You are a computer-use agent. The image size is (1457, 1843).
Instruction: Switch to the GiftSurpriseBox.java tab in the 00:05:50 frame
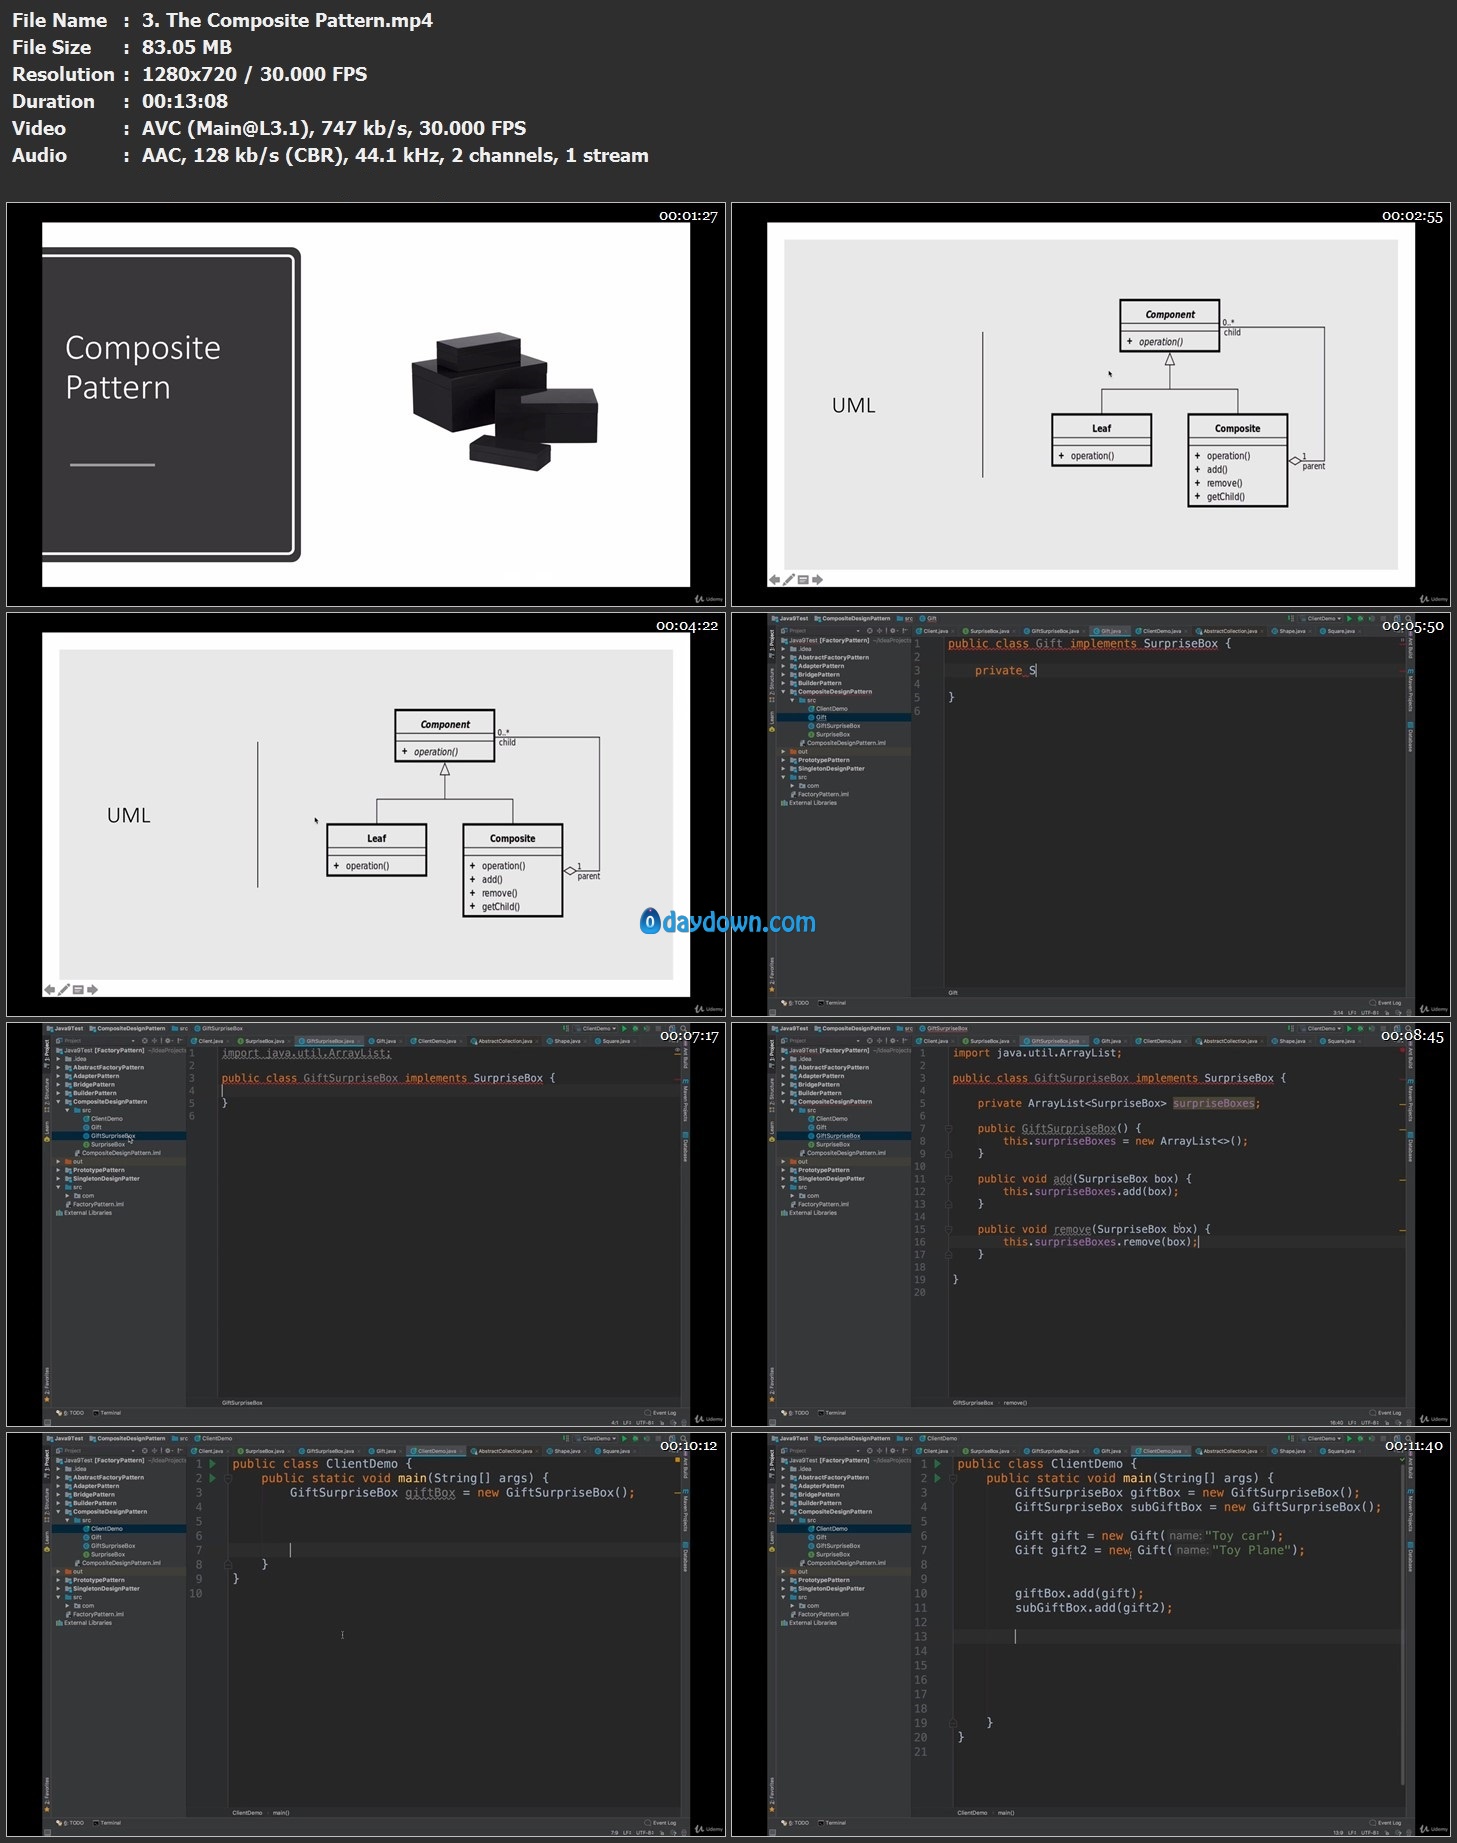[x=1054, y=631]
